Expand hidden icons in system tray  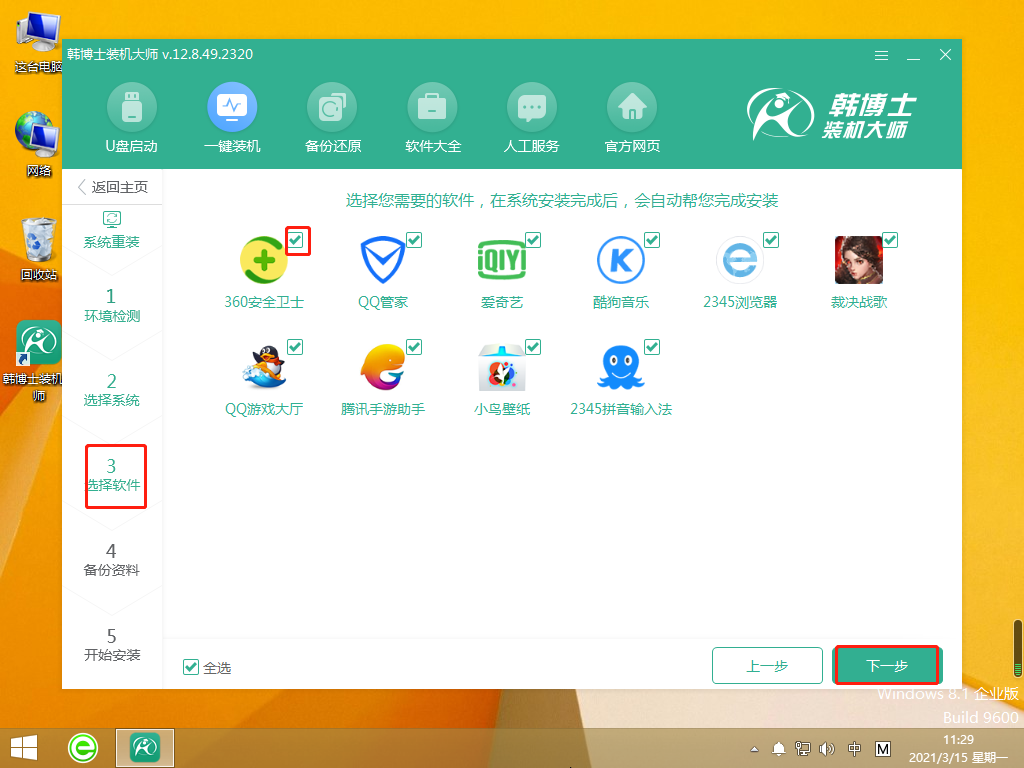pyautogui.click(x=754, y=747)
